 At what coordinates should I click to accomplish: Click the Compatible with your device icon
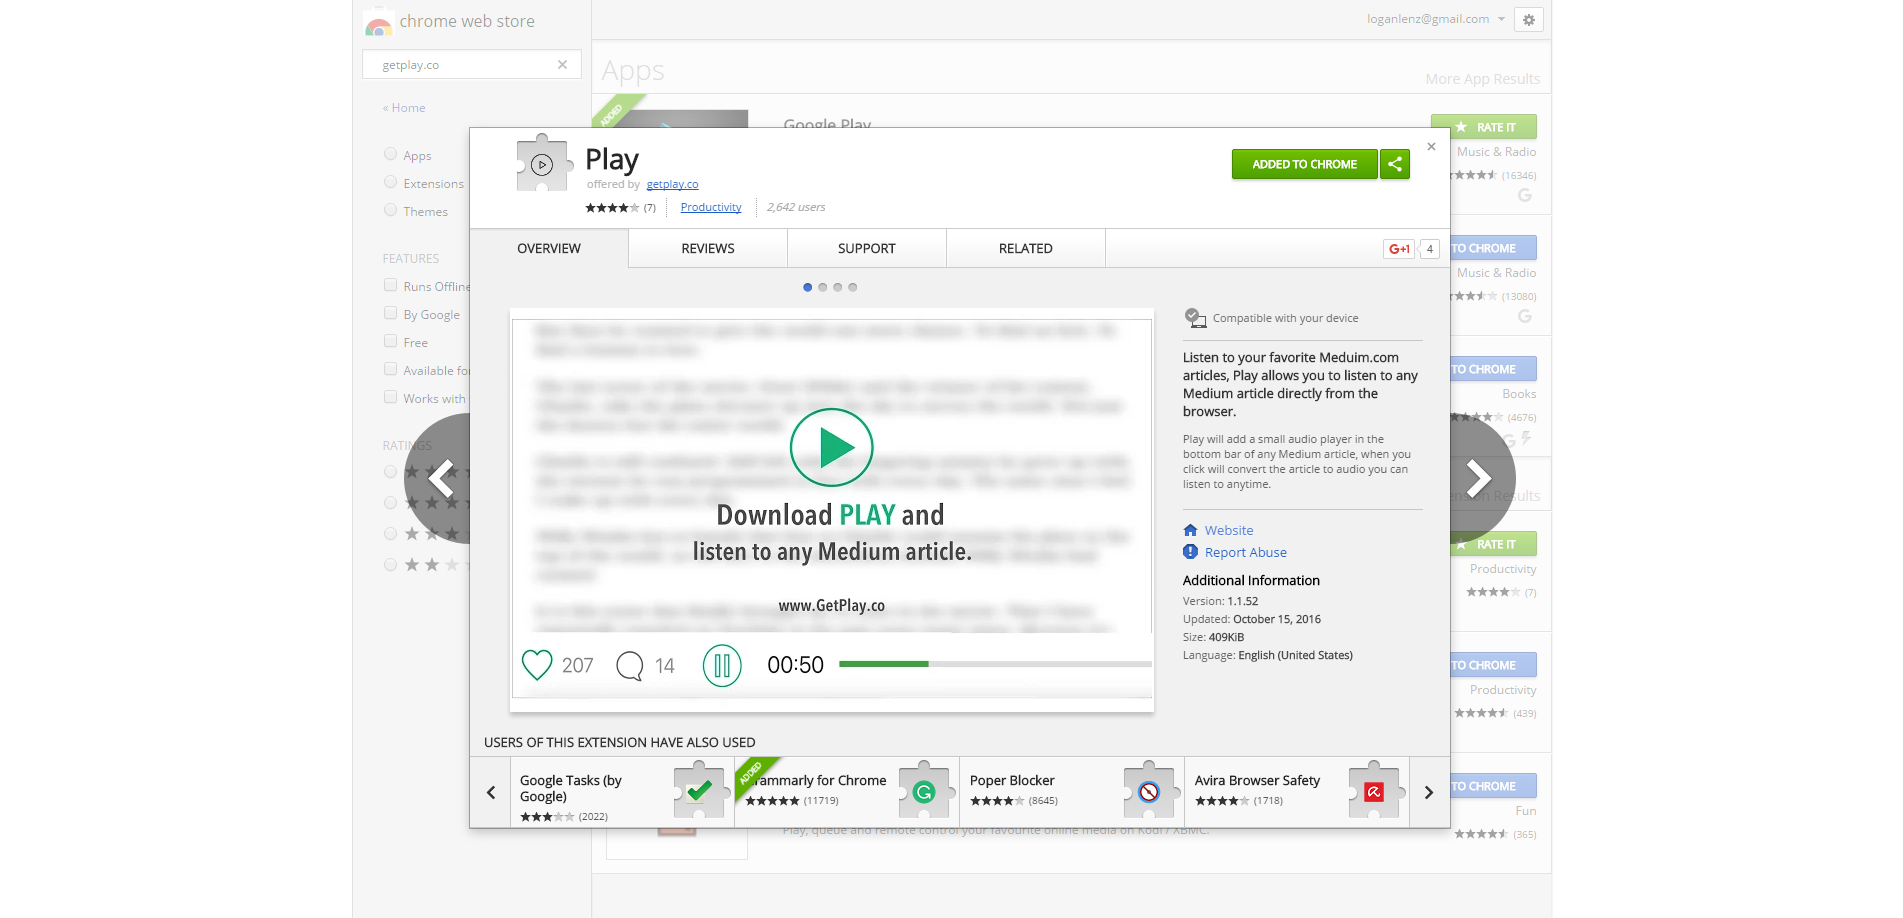tap(1195, 318)
